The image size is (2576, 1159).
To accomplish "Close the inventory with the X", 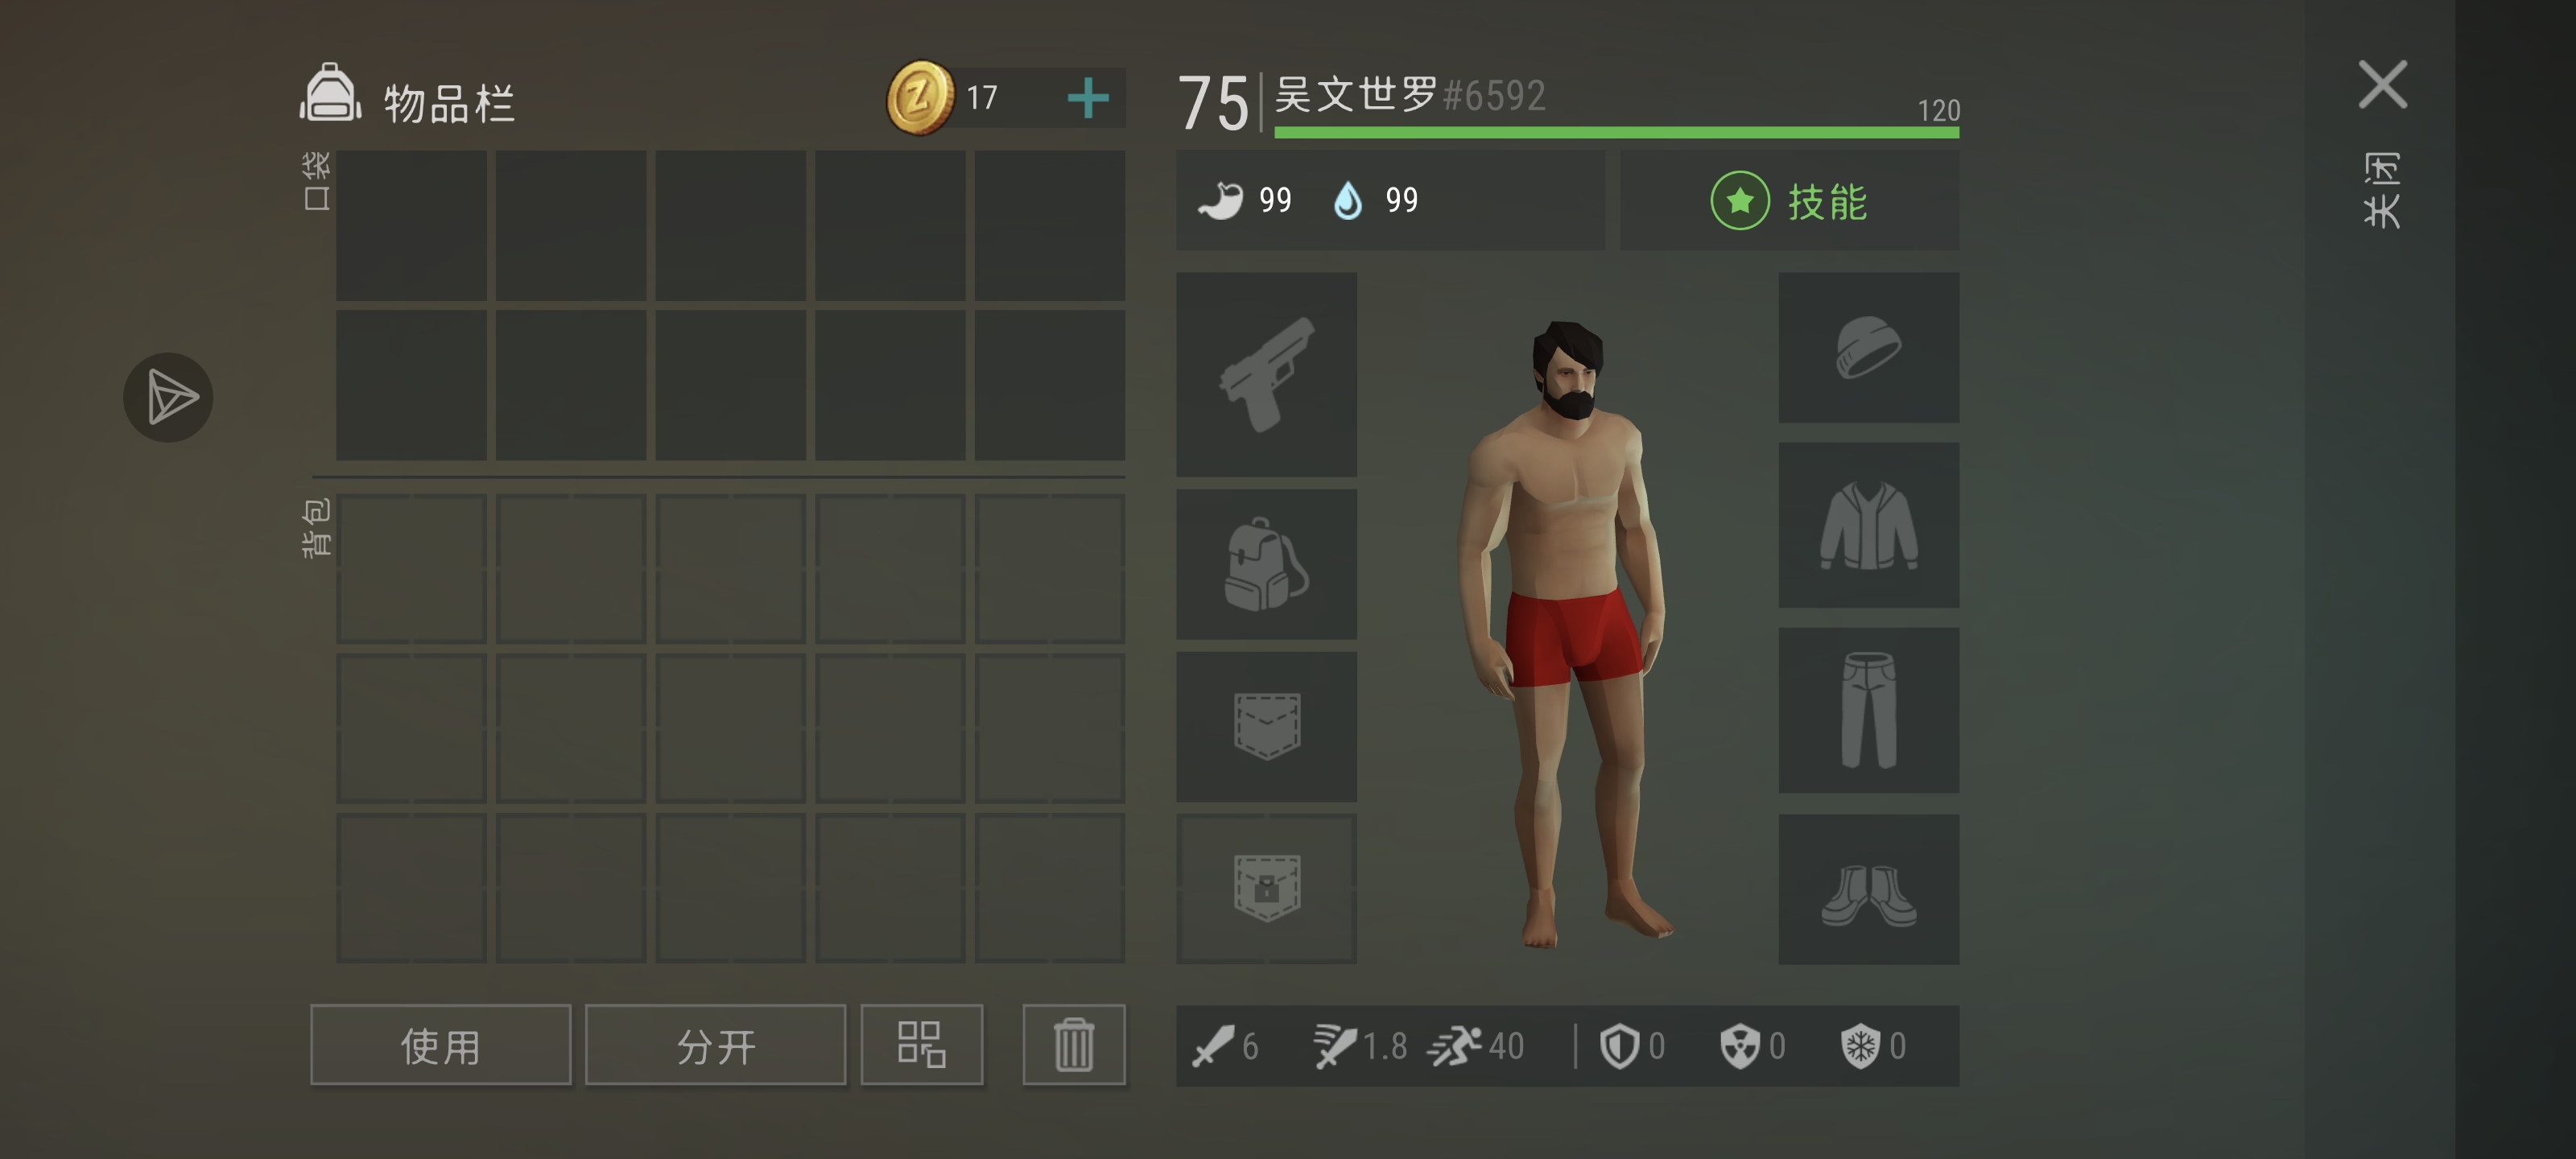I will click(2382, 84).
